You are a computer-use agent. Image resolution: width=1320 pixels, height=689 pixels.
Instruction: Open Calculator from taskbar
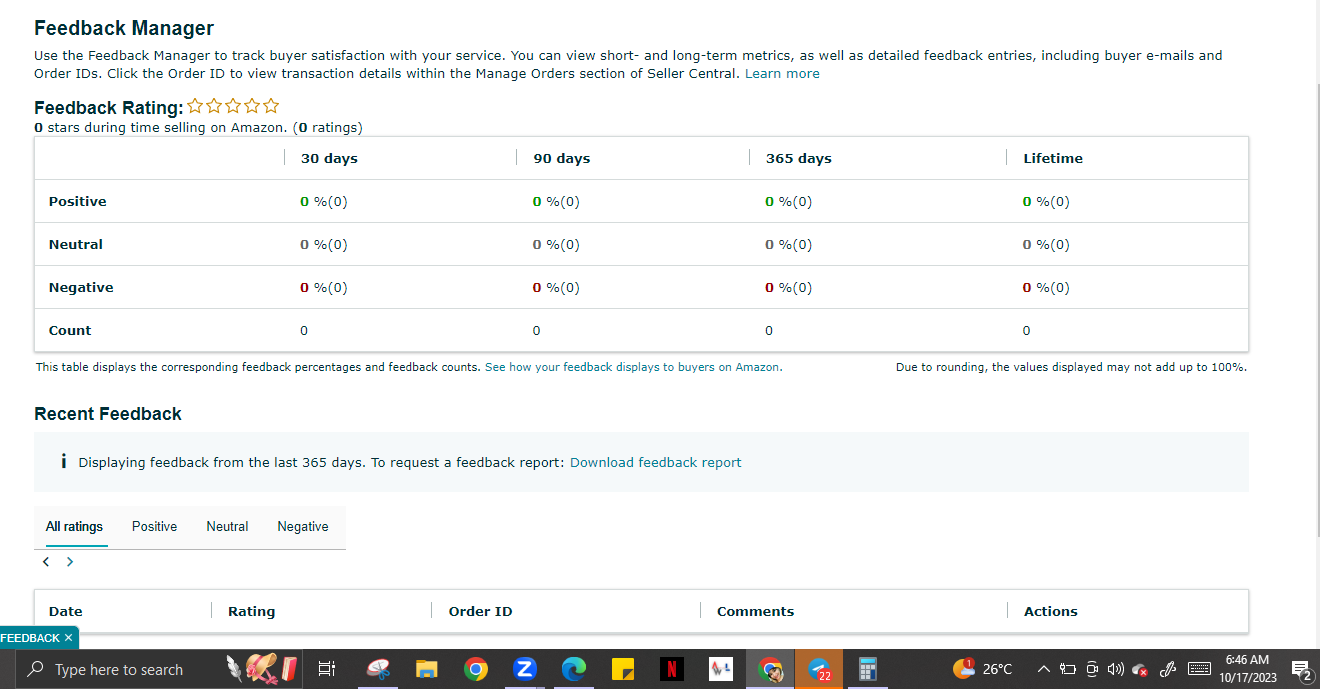click(x=867, y=669)
